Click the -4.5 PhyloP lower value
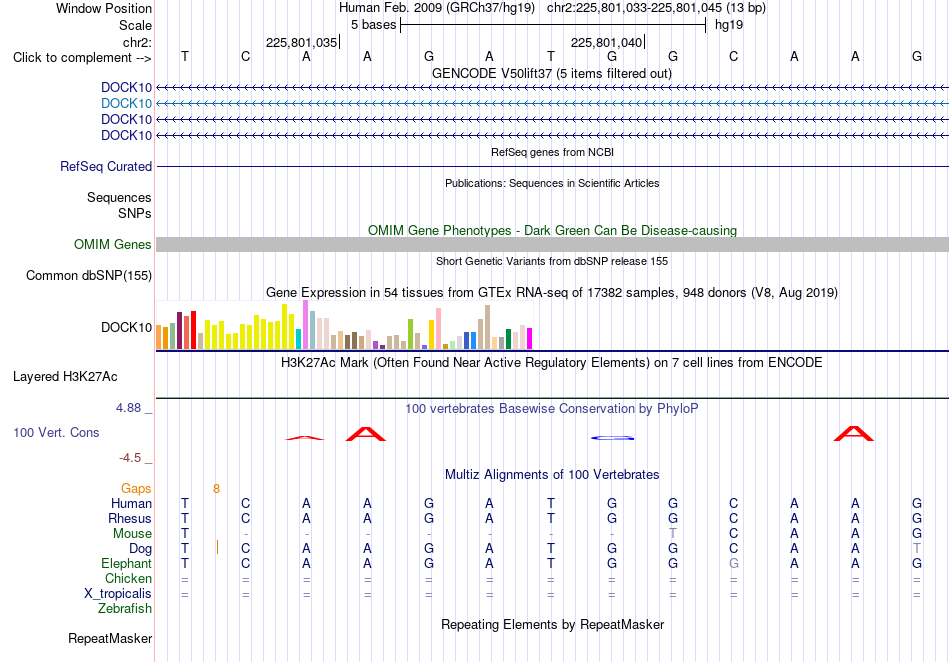 pyautogui.click(x=130, y=458)
